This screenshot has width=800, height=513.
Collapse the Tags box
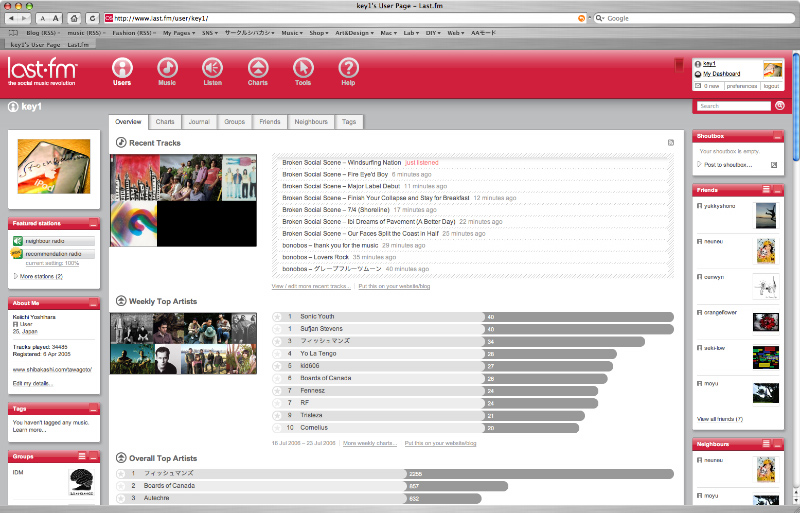click(93, 409)
